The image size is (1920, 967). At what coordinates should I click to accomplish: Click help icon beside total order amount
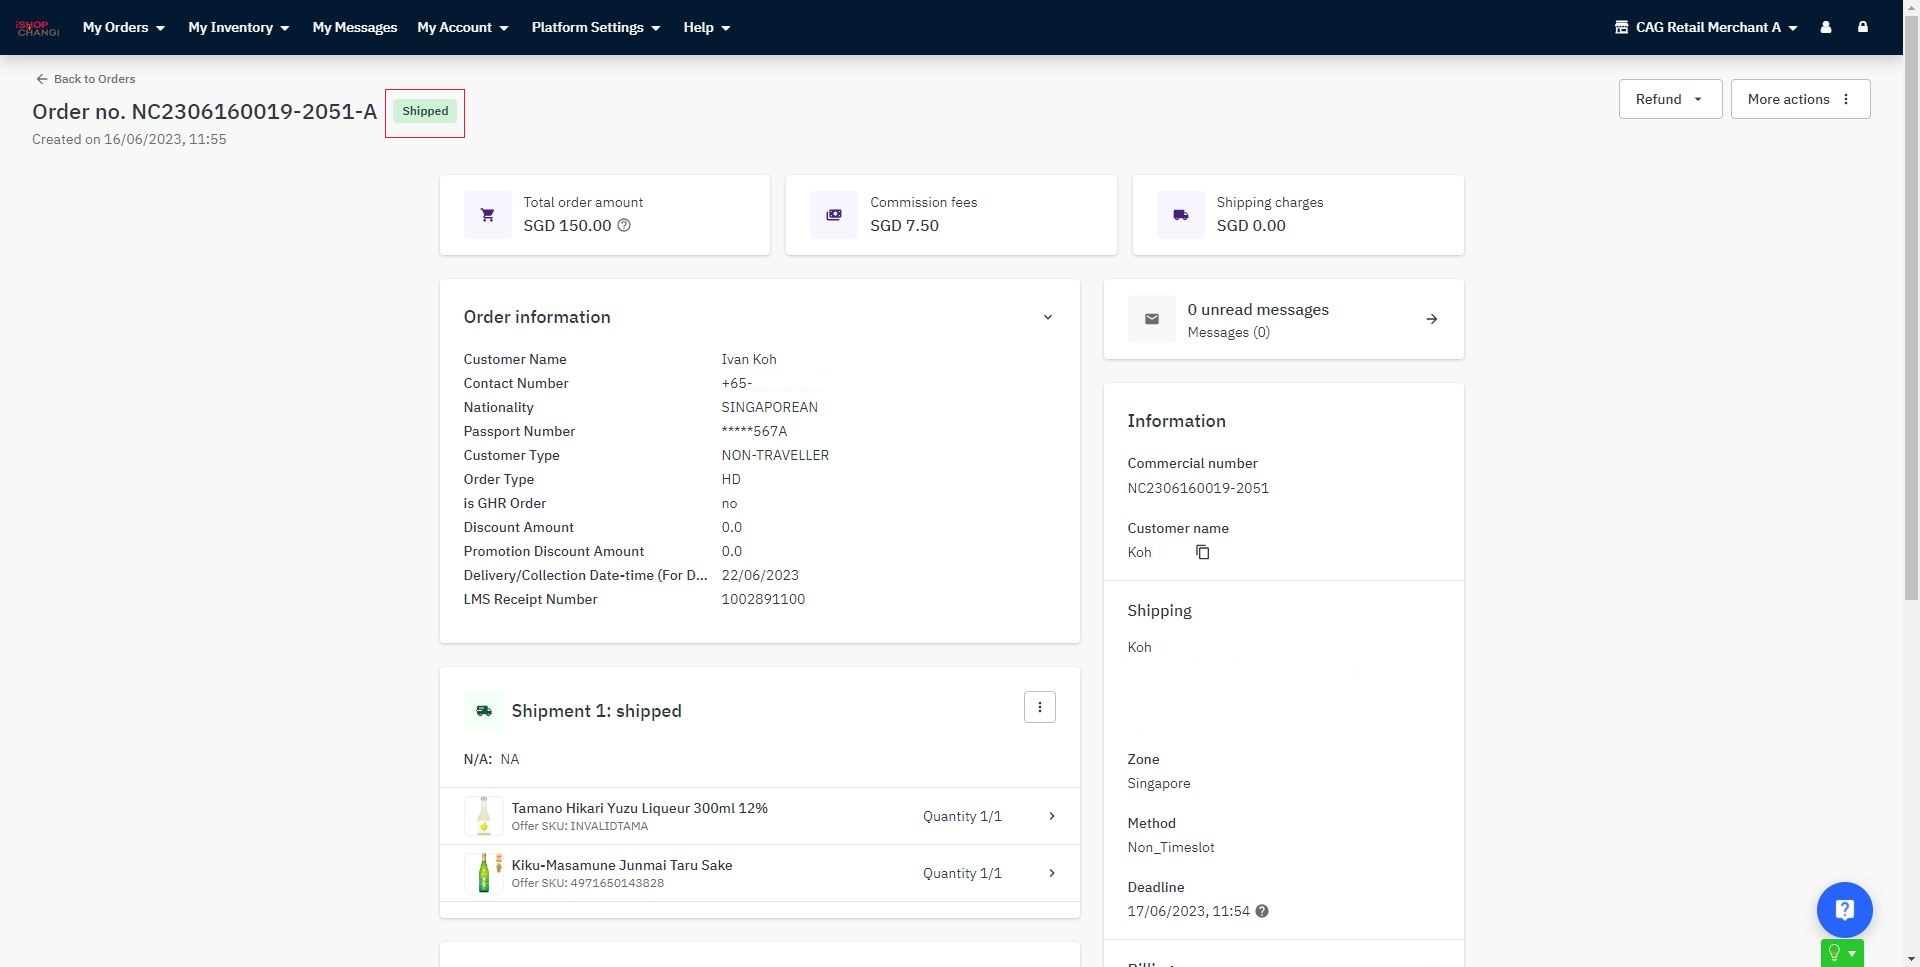pyautogui.click(x=624, y=226)
